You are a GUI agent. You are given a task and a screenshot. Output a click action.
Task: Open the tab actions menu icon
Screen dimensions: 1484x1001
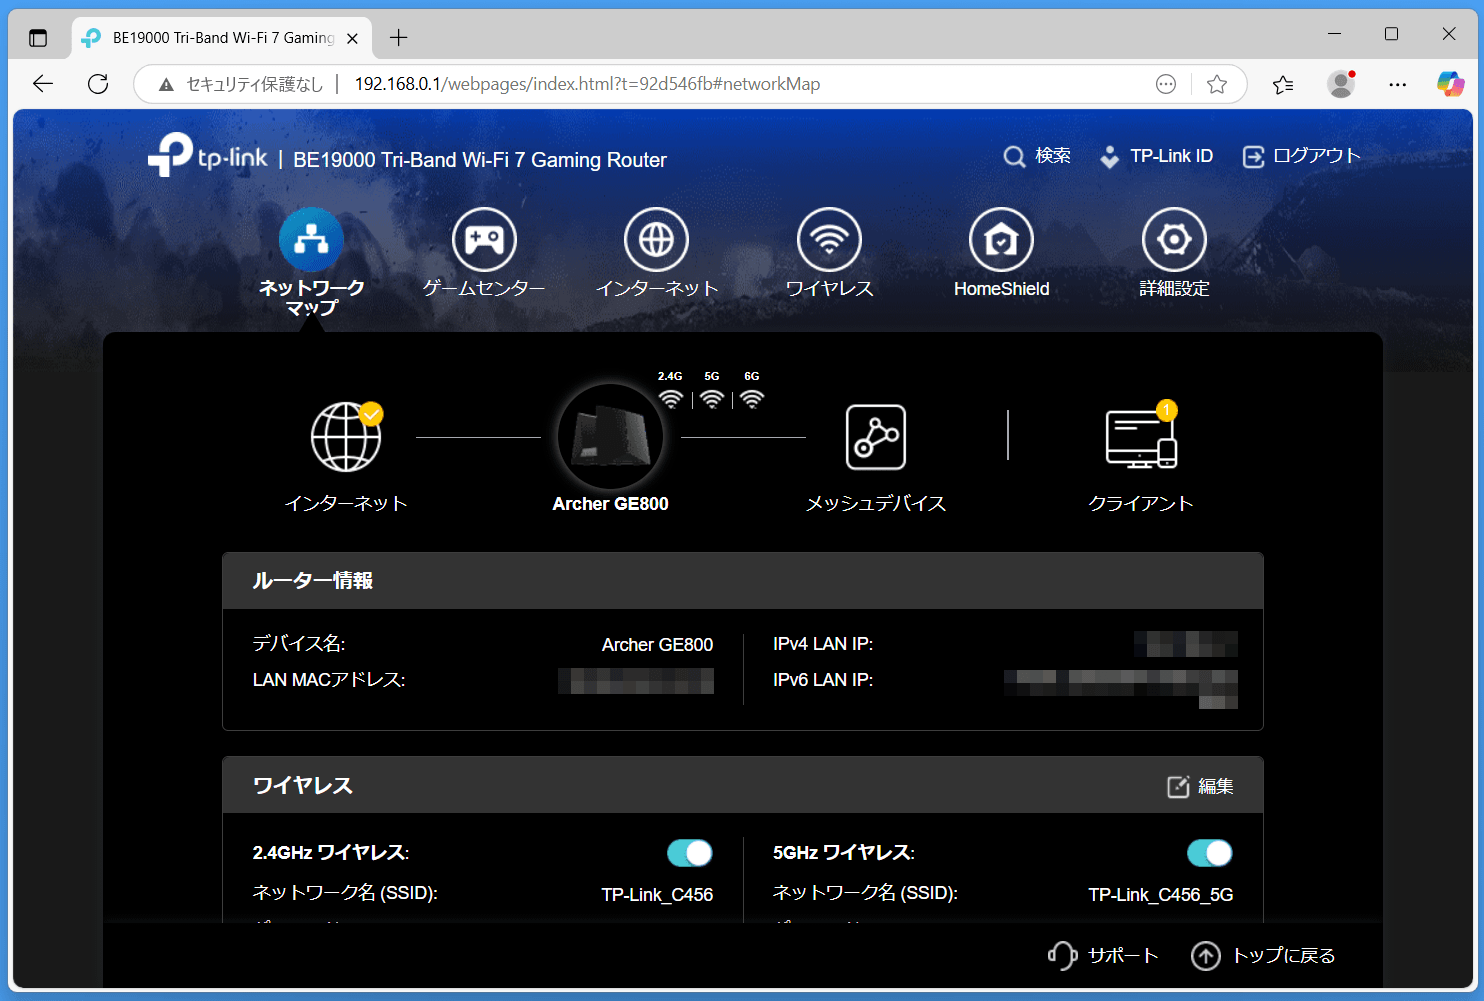[x=38, y=38]
